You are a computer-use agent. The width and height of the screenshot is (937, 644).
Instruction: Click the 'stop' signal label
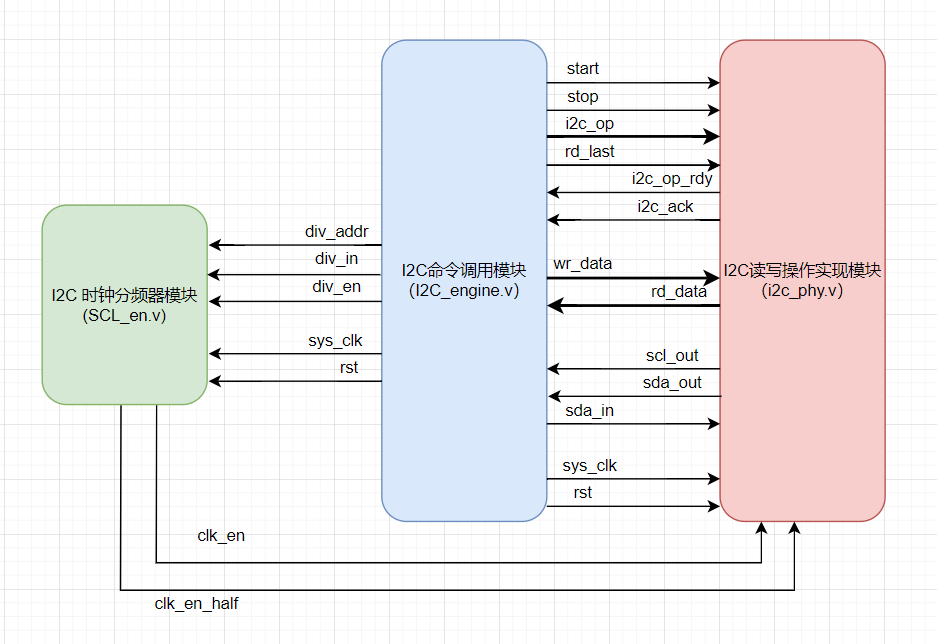click(x=583, y=96)
